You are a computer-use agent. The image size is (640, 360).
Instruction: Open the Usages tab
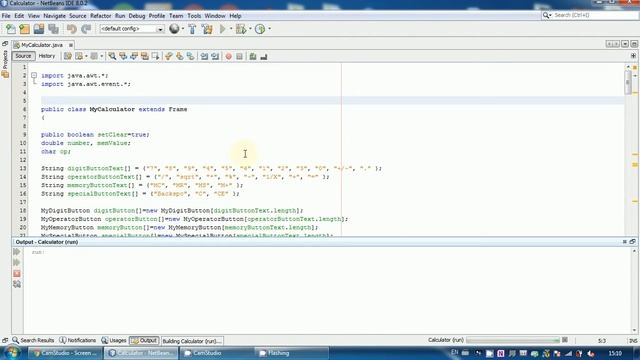[x=114, y=340]
